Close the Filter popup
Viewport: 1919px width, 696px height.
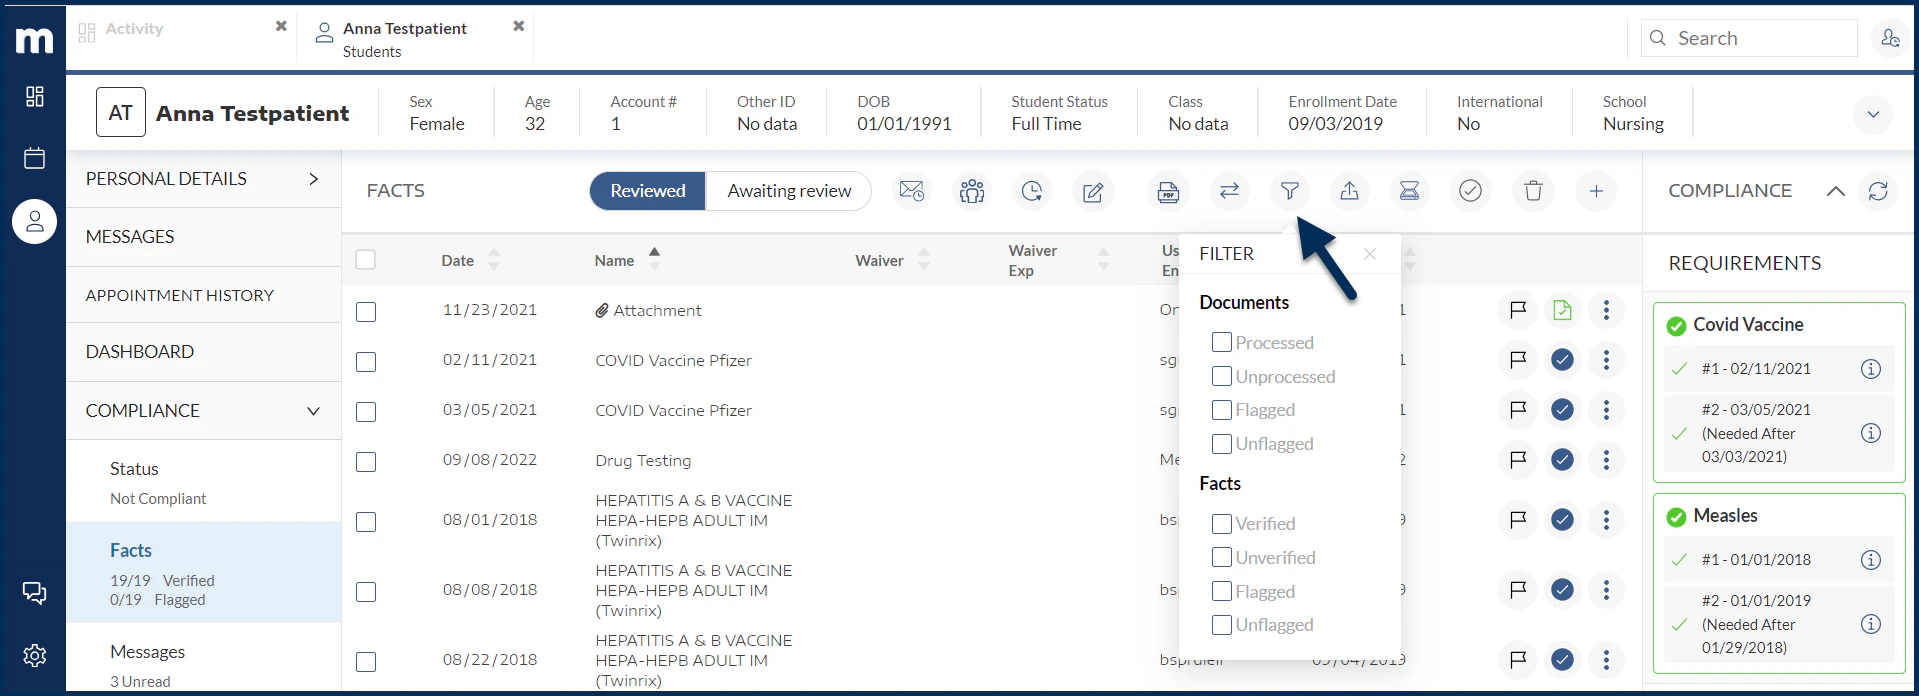click(1370, 254)
